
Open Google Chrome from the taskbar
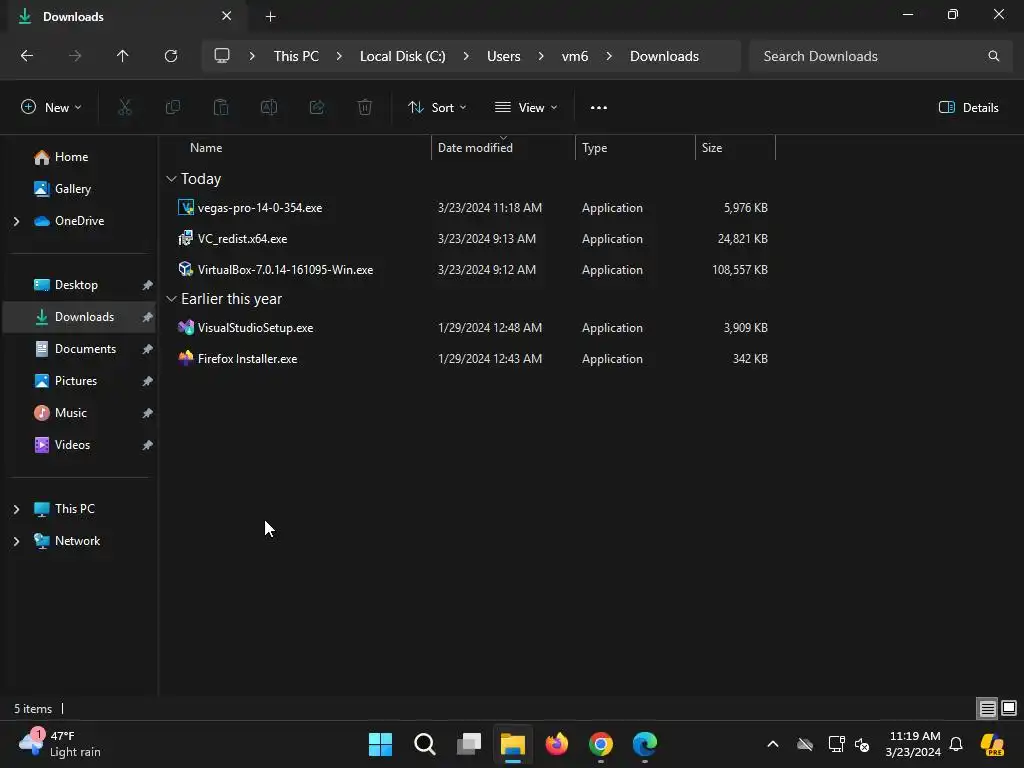pyautogui.click(x=601, y=744)
